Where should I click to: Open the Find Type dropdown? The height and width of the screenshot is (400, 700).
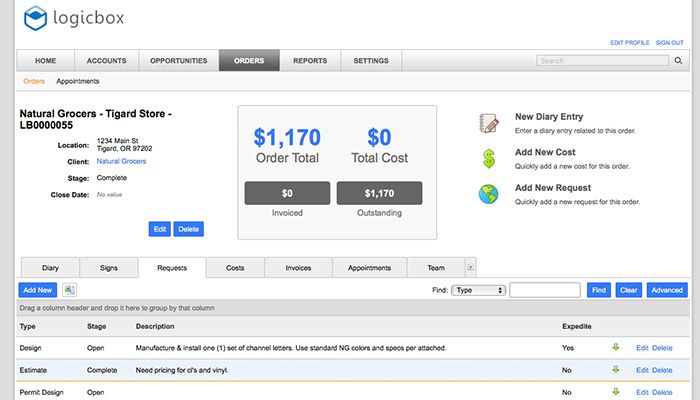point(478,290)
